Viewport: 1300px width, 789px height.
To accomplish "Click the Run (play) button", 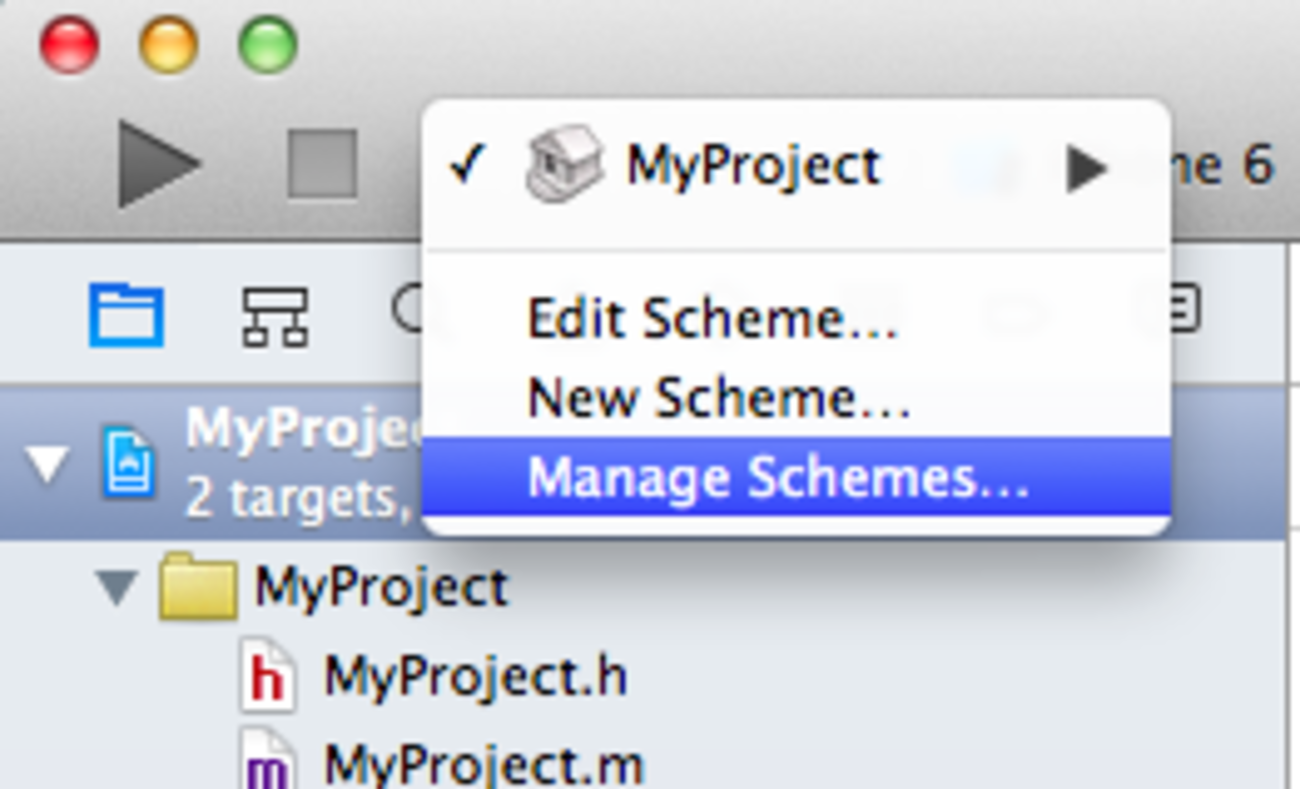I will pos(158,164).
